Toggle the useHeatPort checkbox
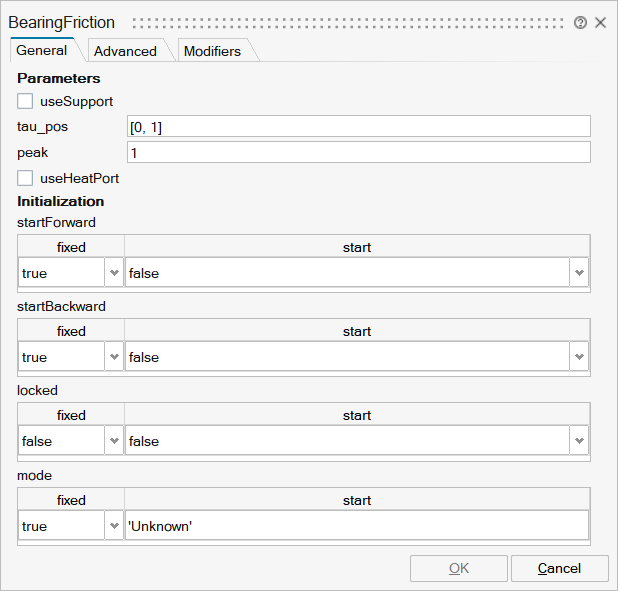This screenshot has height=591, width=618. click(x=26, y=178)
